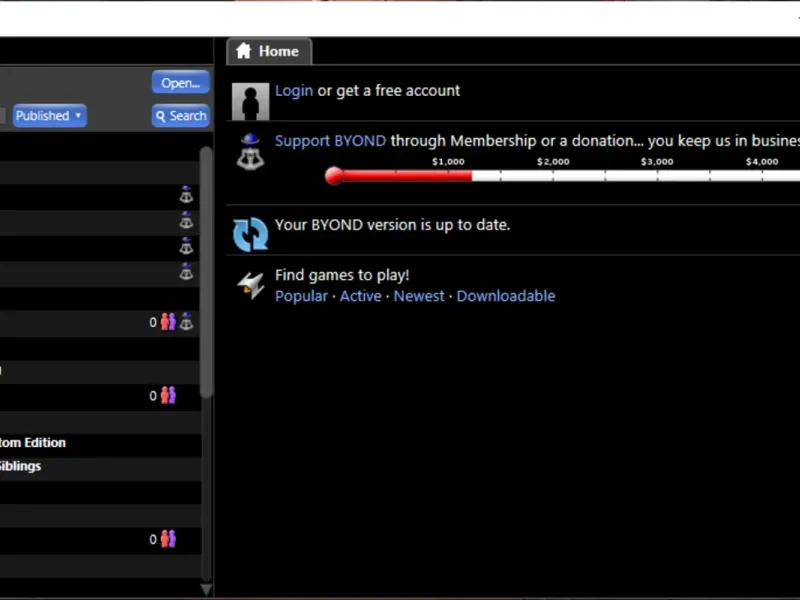800x600 pixels.
Task: Click the topmost member badge icon in list
Action: (186, 194)
